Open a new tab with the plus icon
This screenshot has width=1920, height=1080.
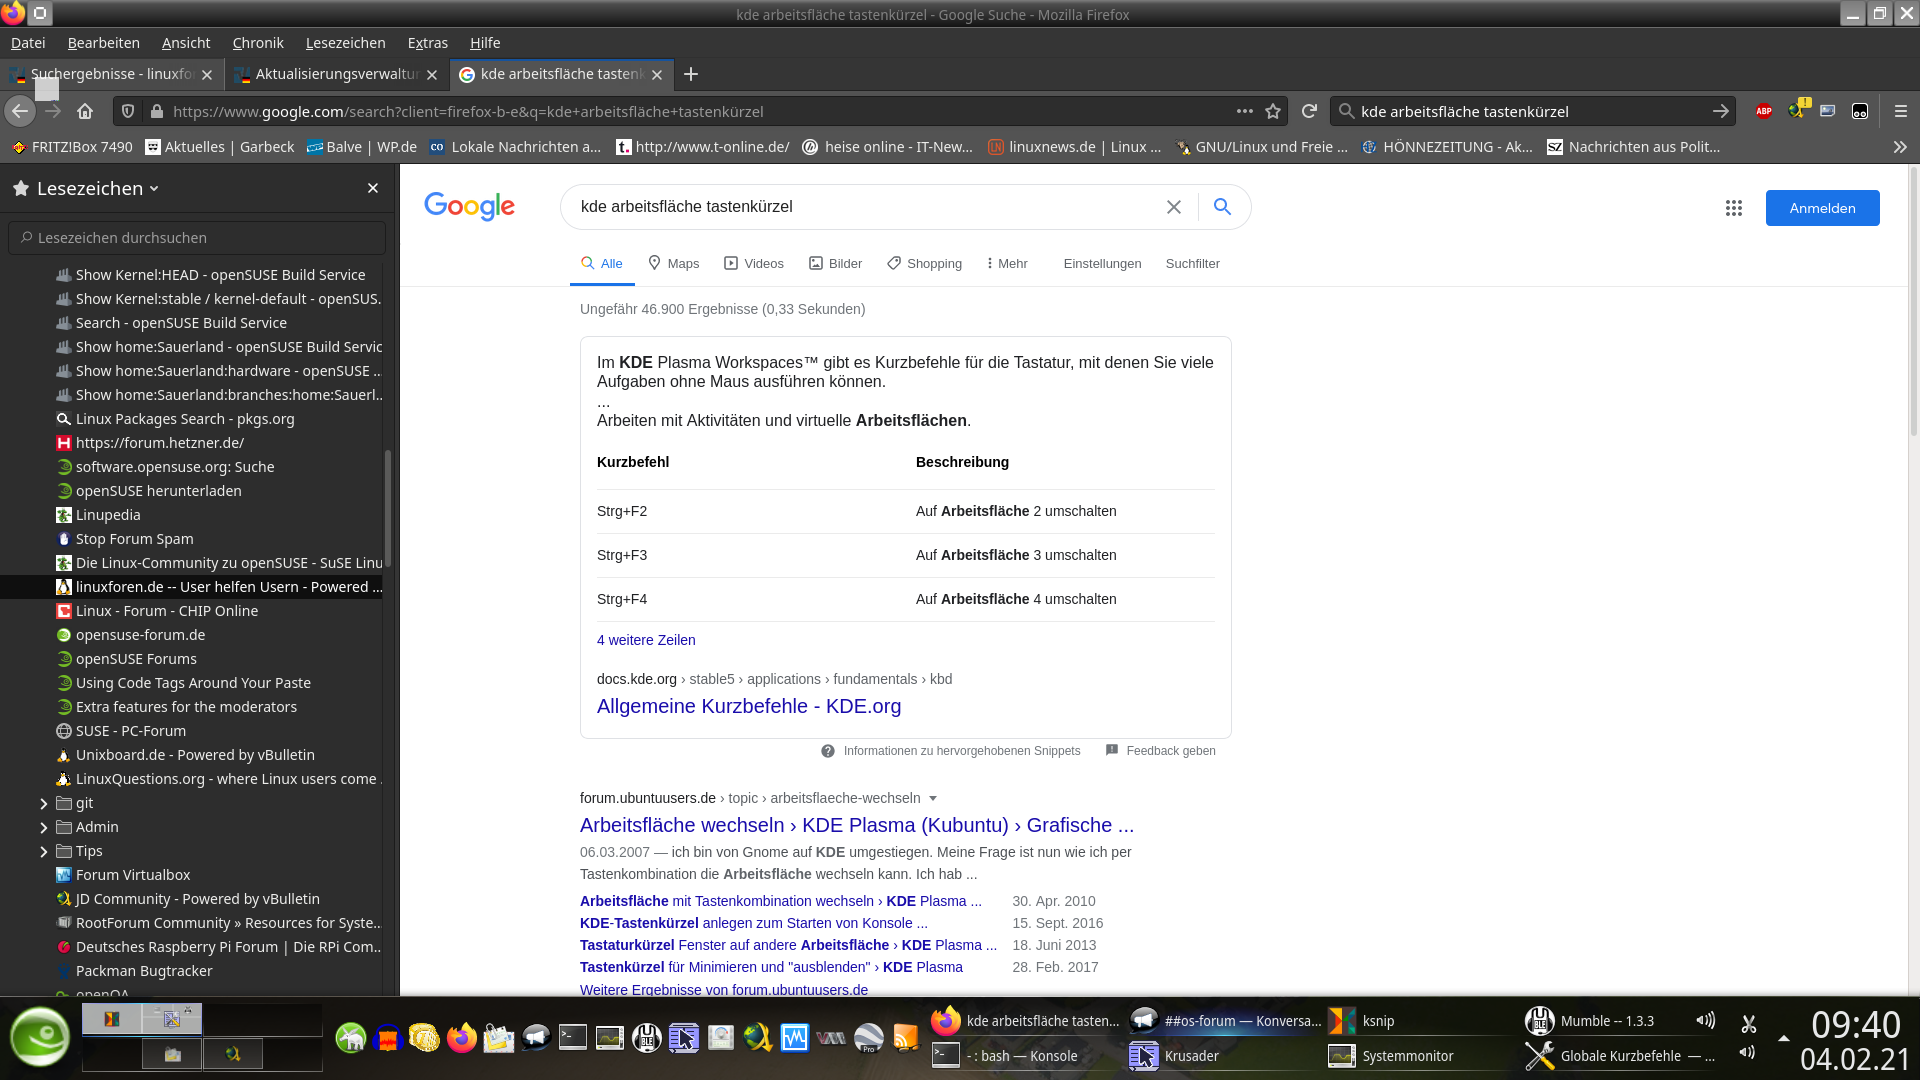(x=691, y=74)
